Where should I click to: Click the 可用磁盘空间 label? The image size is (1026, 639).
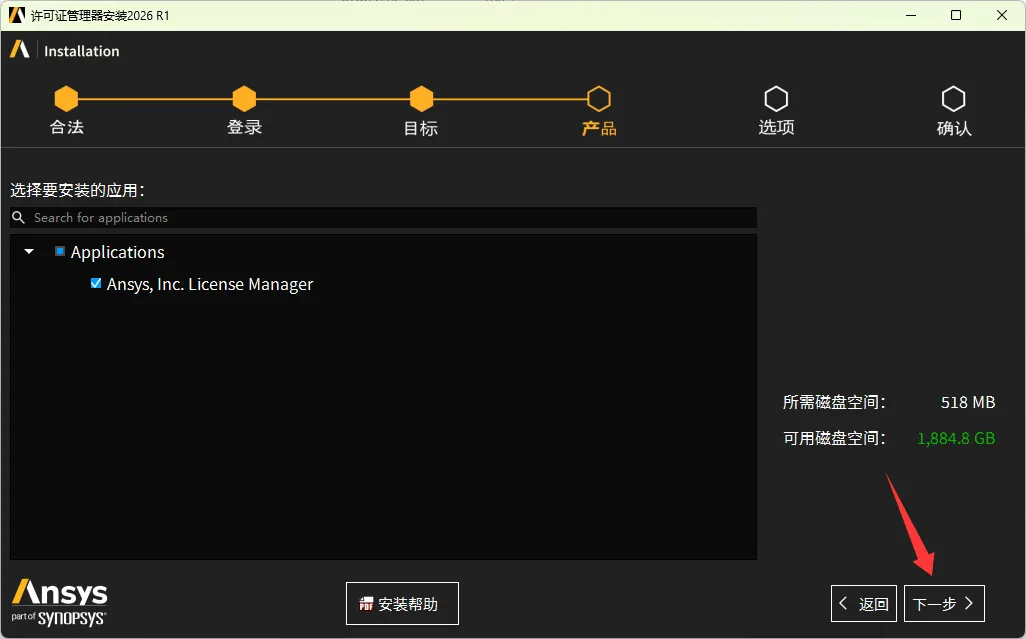tap(834, 438)
